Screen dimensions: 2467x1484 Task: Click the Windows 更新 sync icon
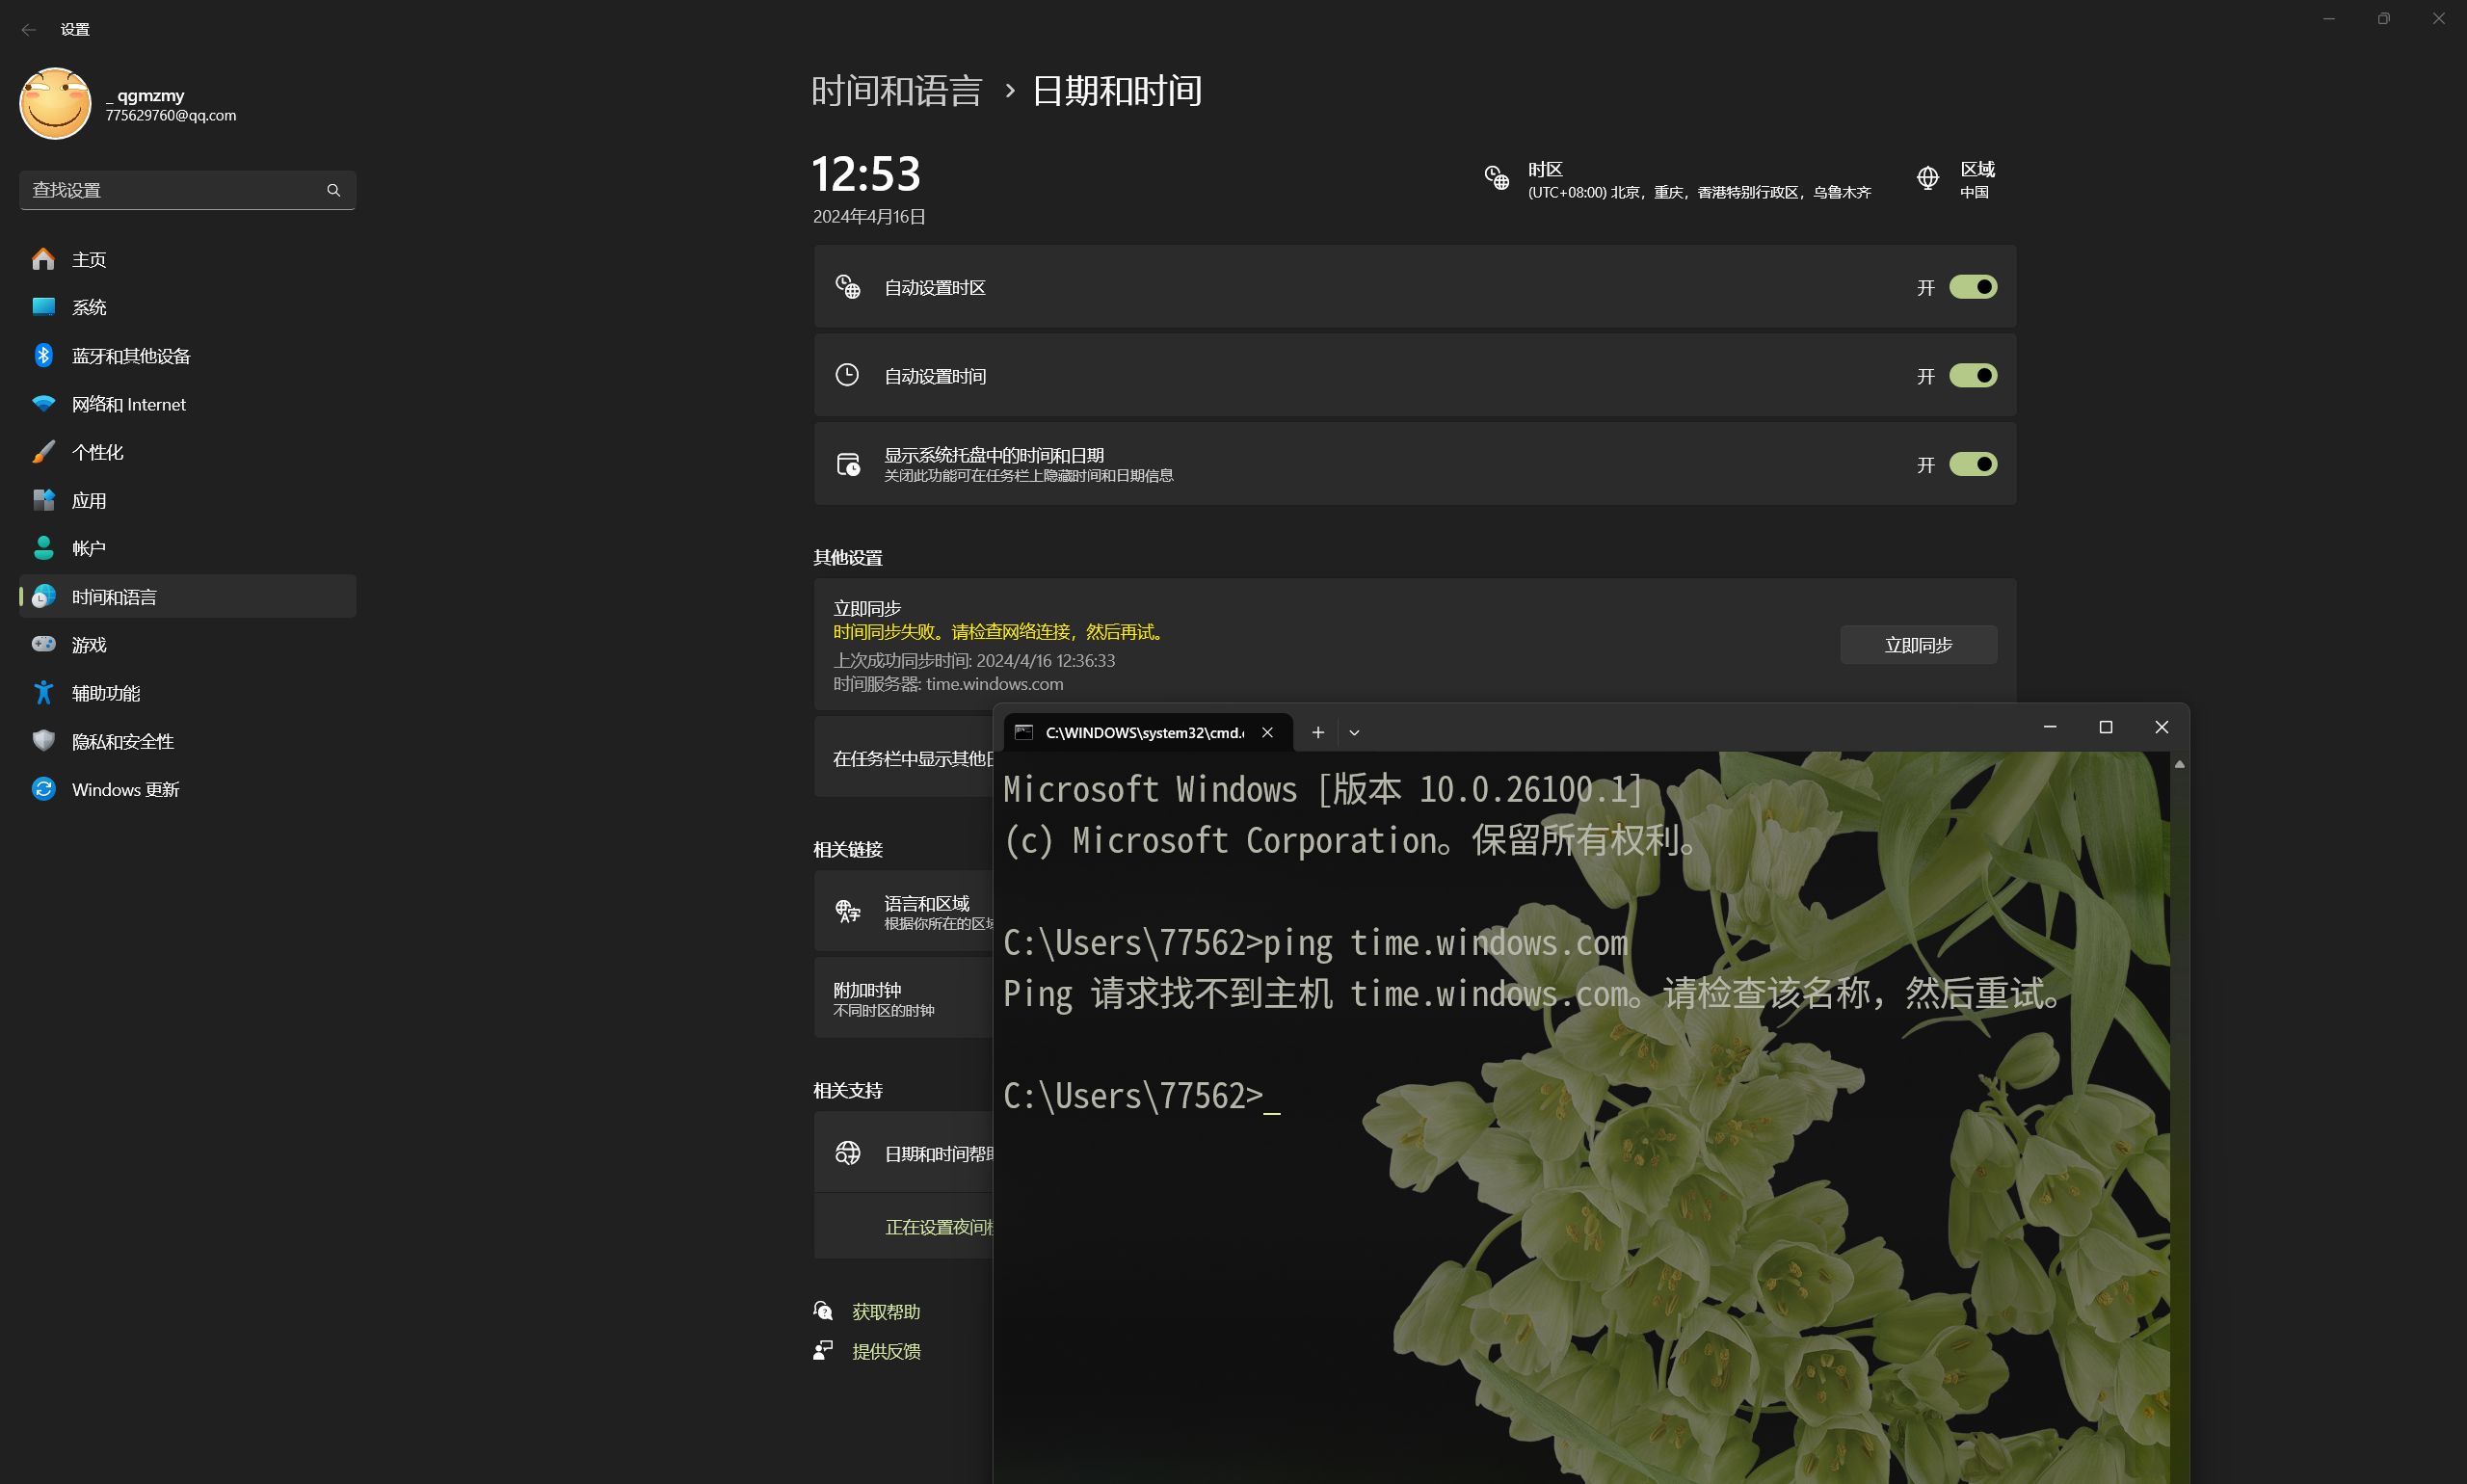click(44, 789)
